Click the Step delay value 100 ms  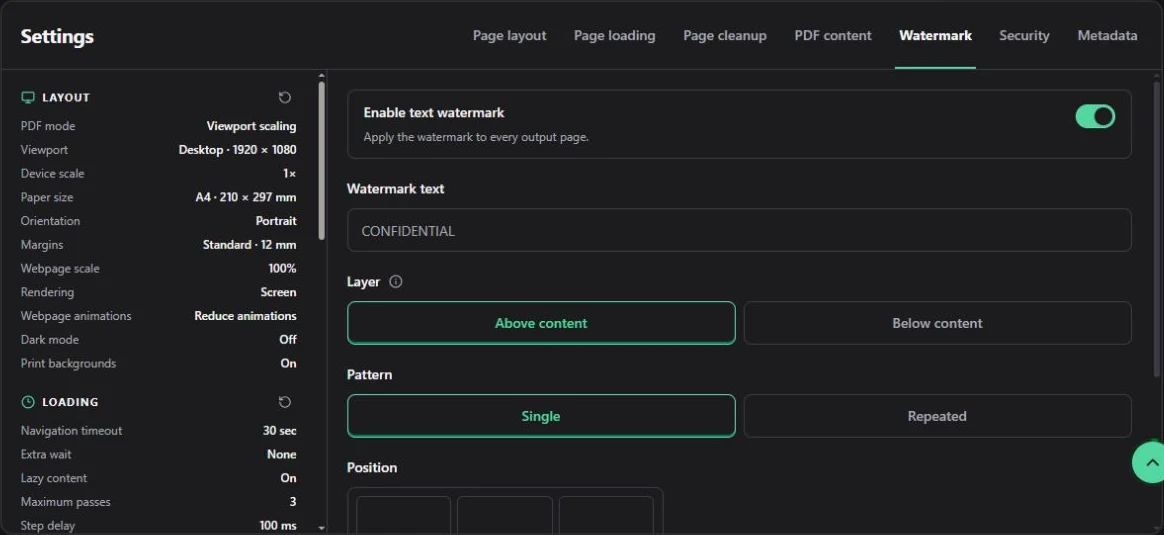pos(278,525)
